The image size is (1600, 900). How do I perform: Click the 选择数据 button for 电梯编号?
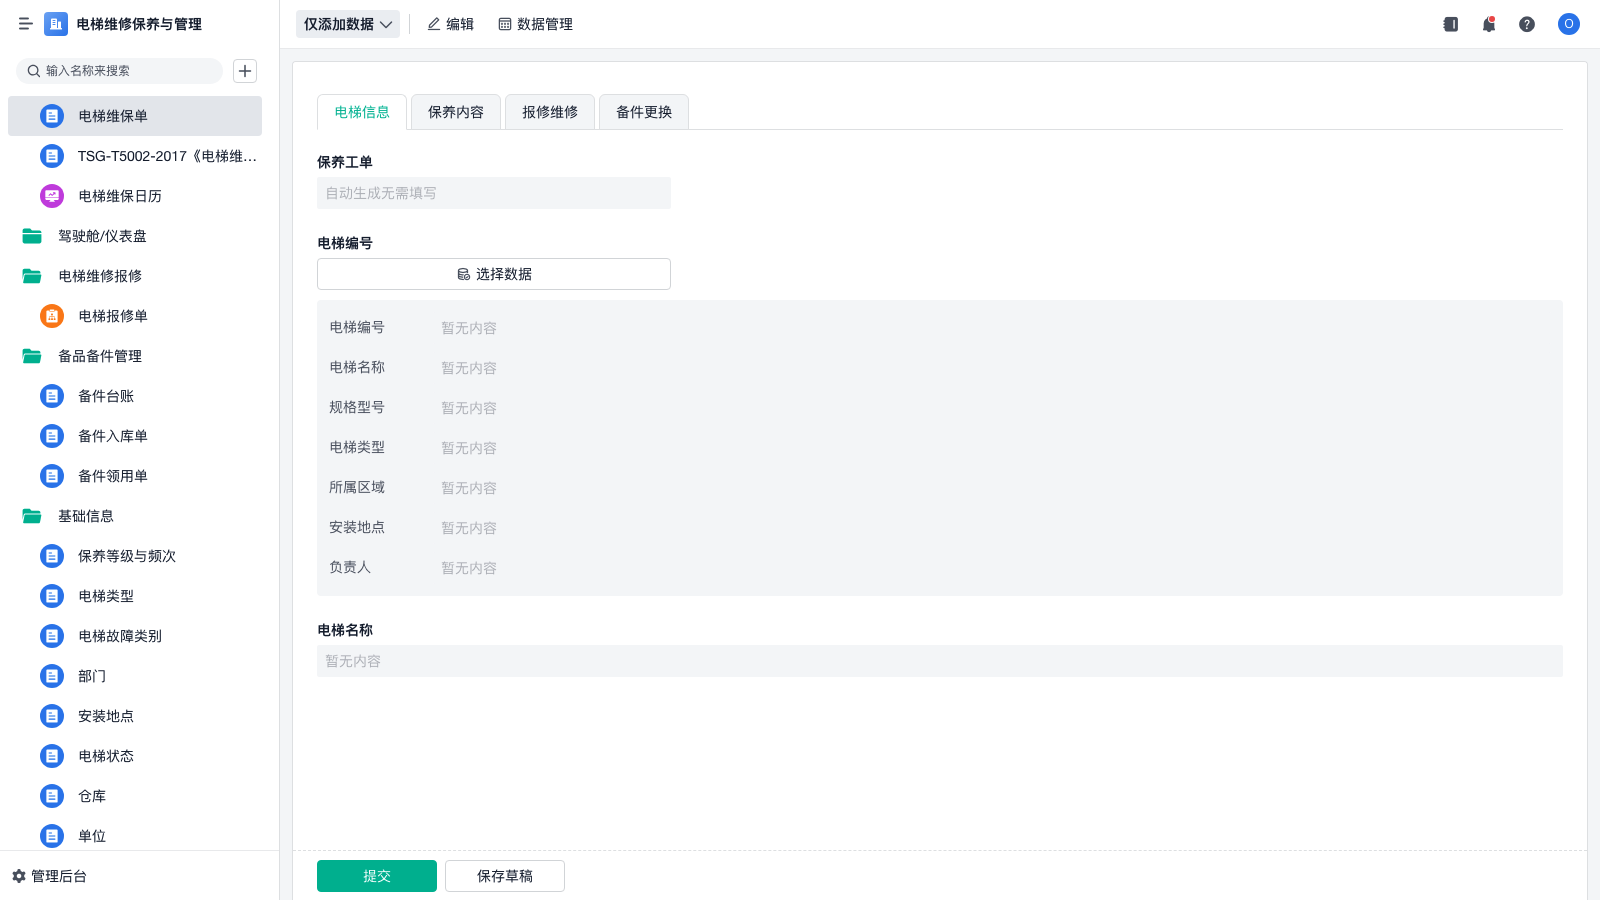pyautogui.click(x=494, y=274)
